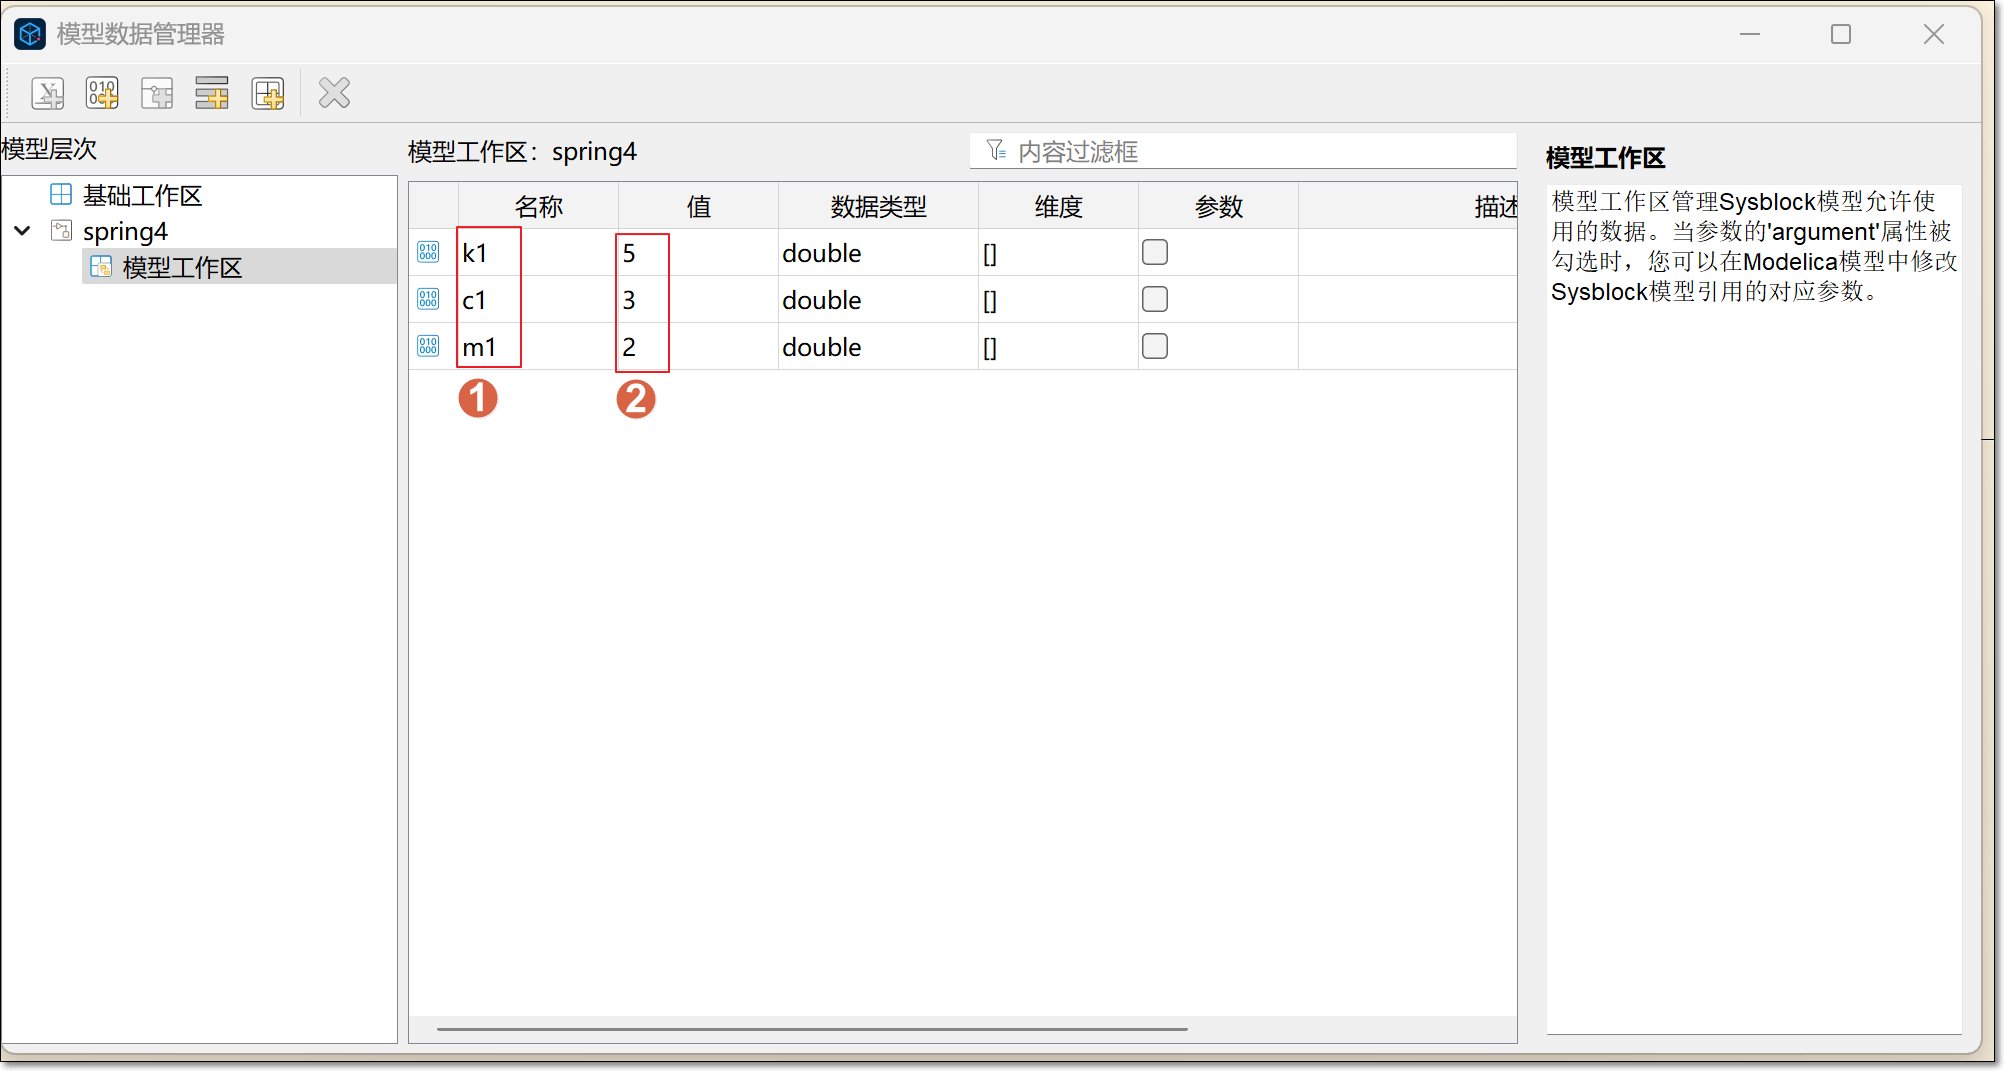2004x1071 pixels.
Task: Click the add variable (X plus) toolbar icon
Action: coord(48,94)
